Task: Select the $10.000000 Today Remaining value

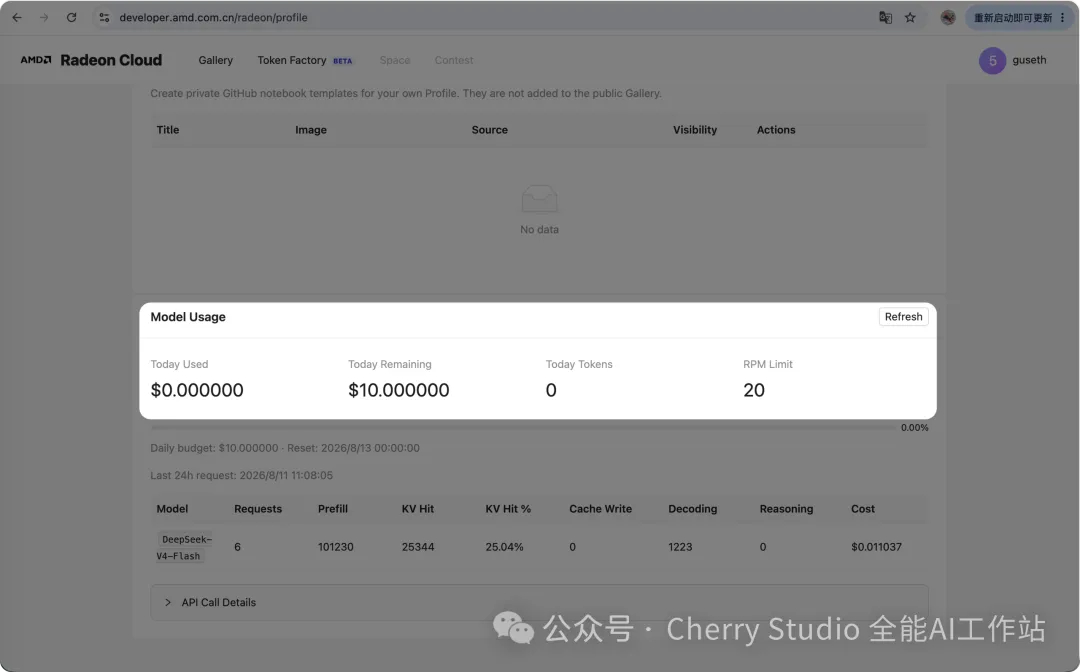Action: [x=399, y=390]
